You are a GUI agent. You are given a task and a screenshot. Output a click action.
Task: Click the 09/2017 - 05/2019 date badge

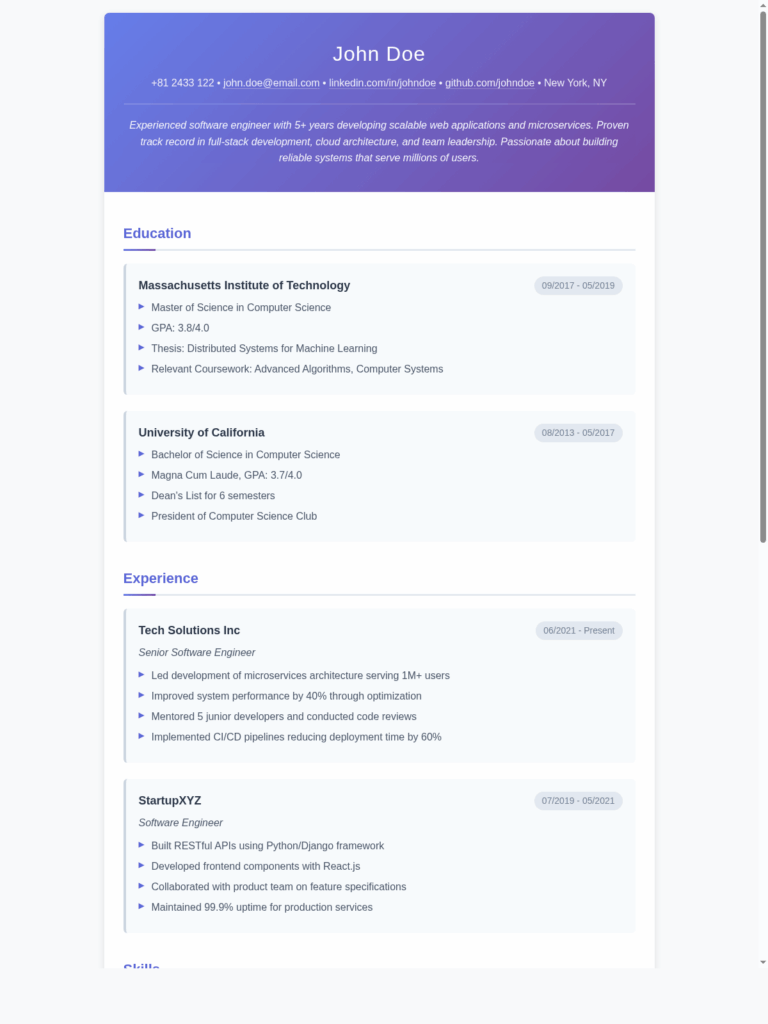578,285
